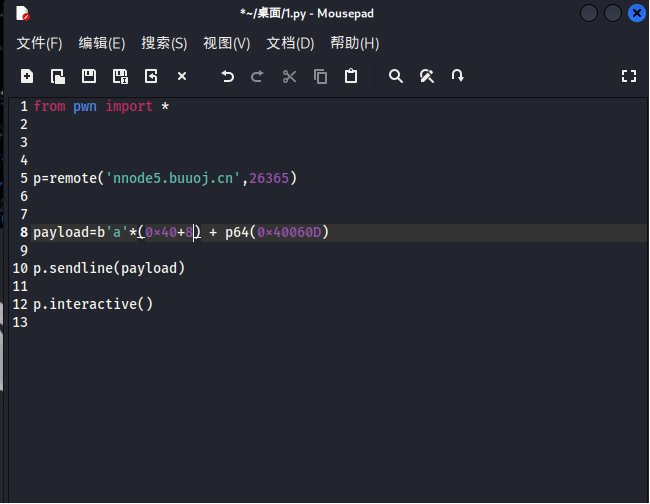The image size is (650, 504).
Task: Expand the 视图(V) menu
Action: (226, 43)
